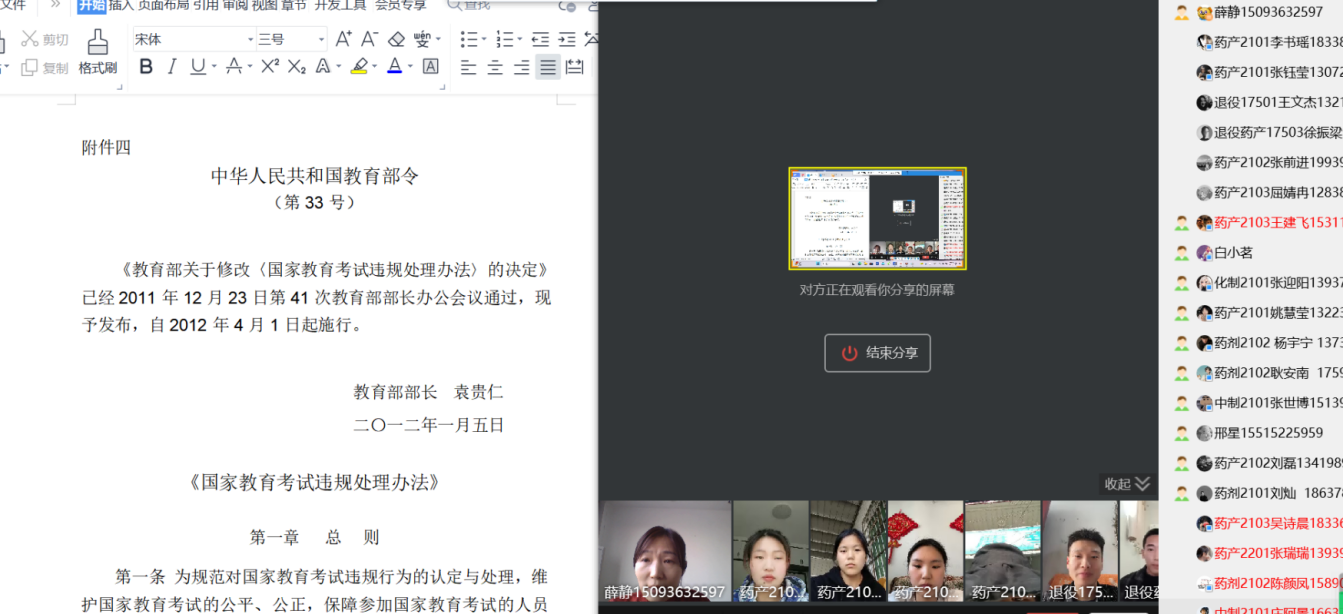Expand the underline style dropdown arrow
Image resolution: width=1343 pixels, height=614 pixels.
click(x=214, y=67)
